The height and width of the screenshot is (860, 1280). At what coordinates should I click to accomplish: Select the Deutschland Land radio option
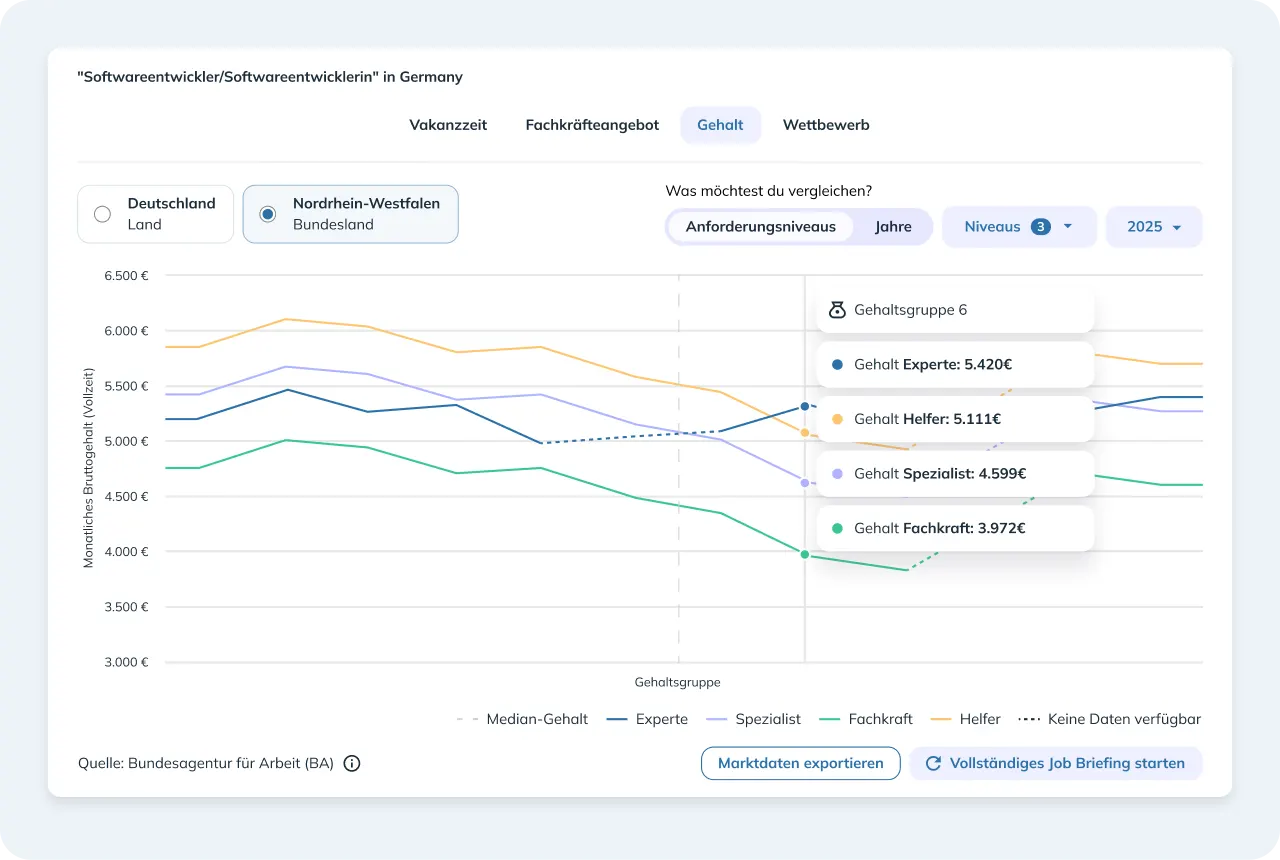(x=155, y=214)
